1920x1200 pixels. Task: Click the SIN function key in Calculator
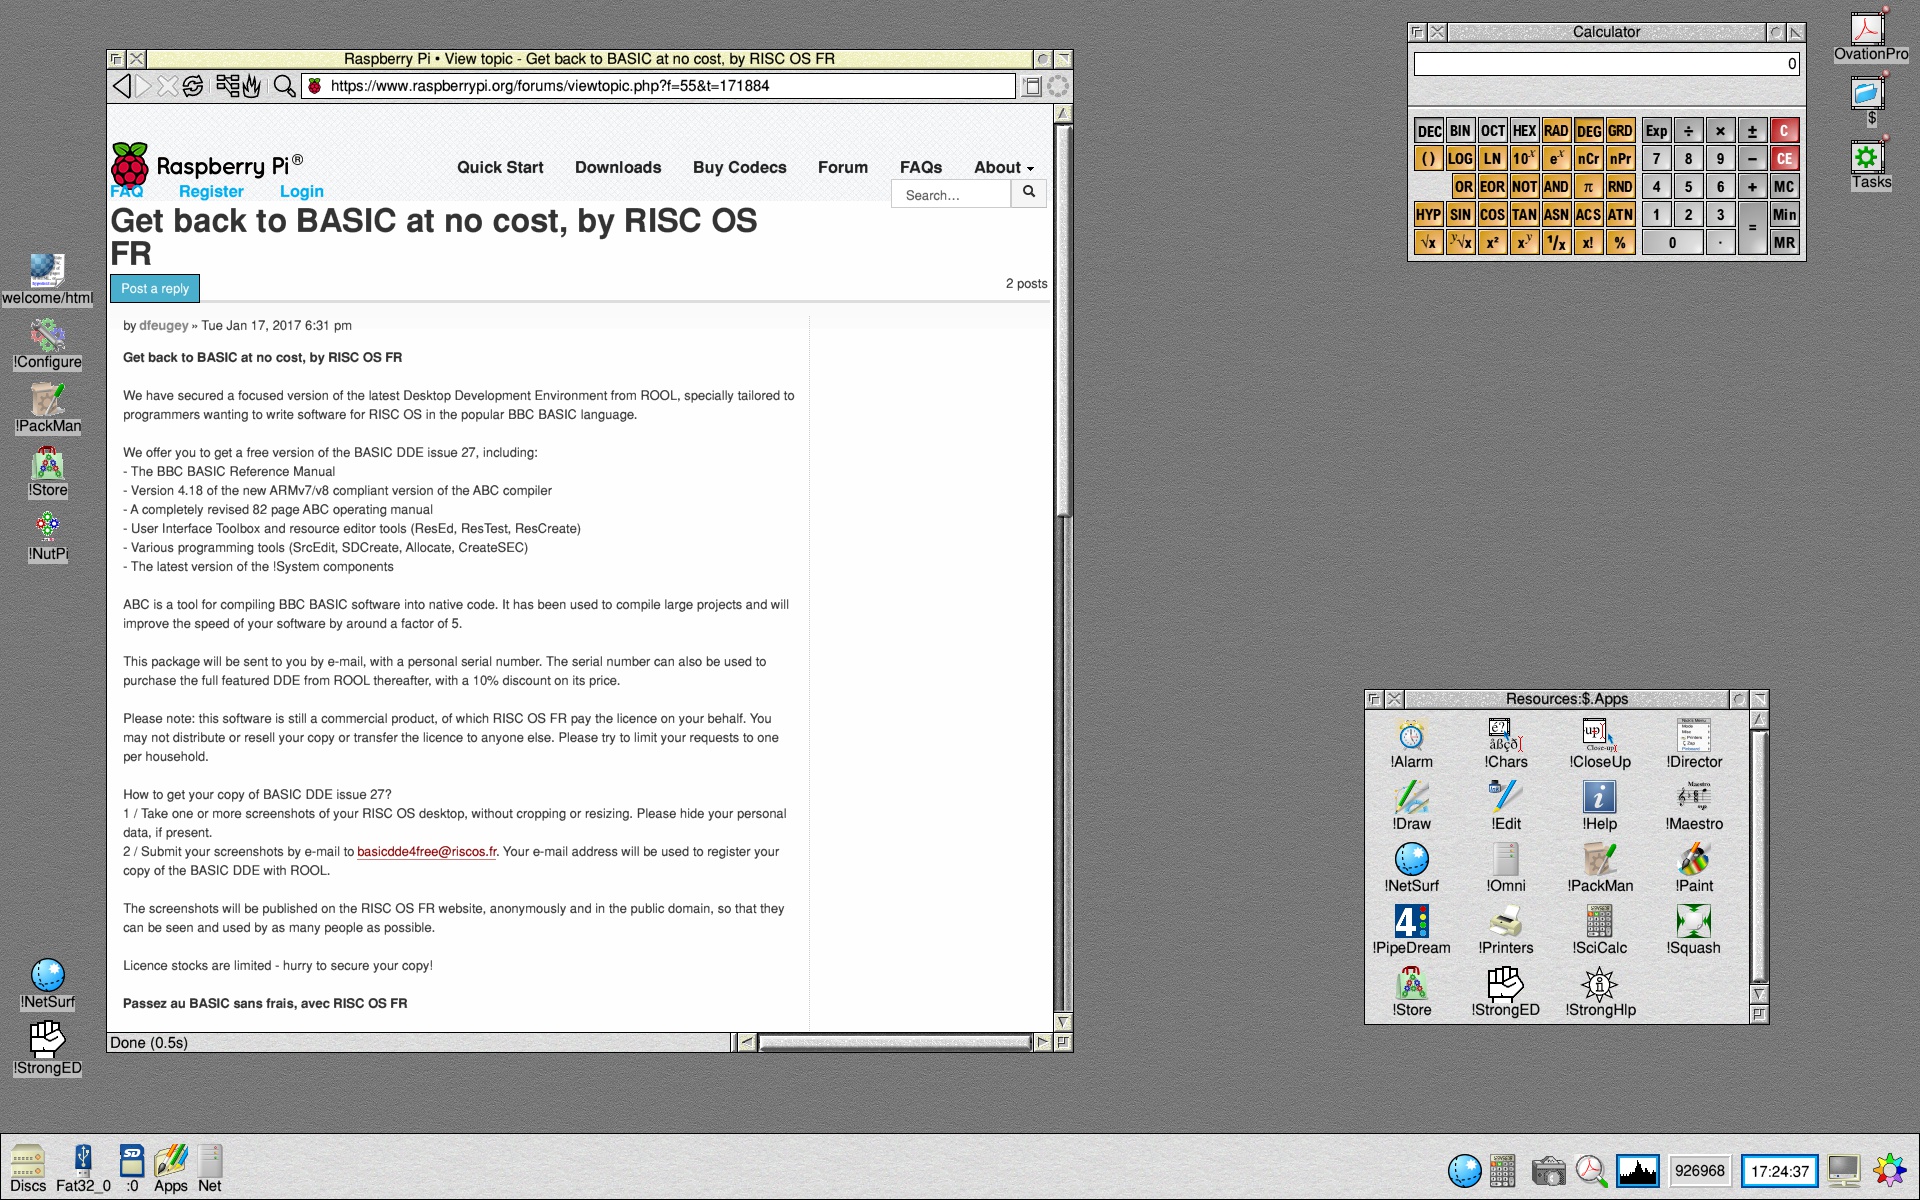1460,215
